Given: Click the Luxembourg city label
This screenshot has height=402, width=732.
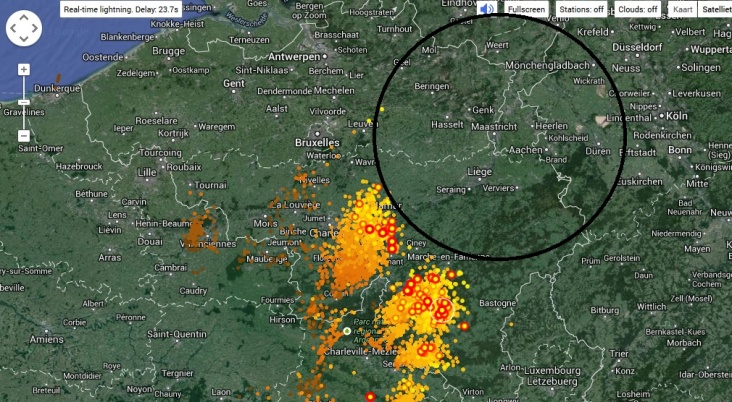Looking at the screenshot, I should coord(554,371).
